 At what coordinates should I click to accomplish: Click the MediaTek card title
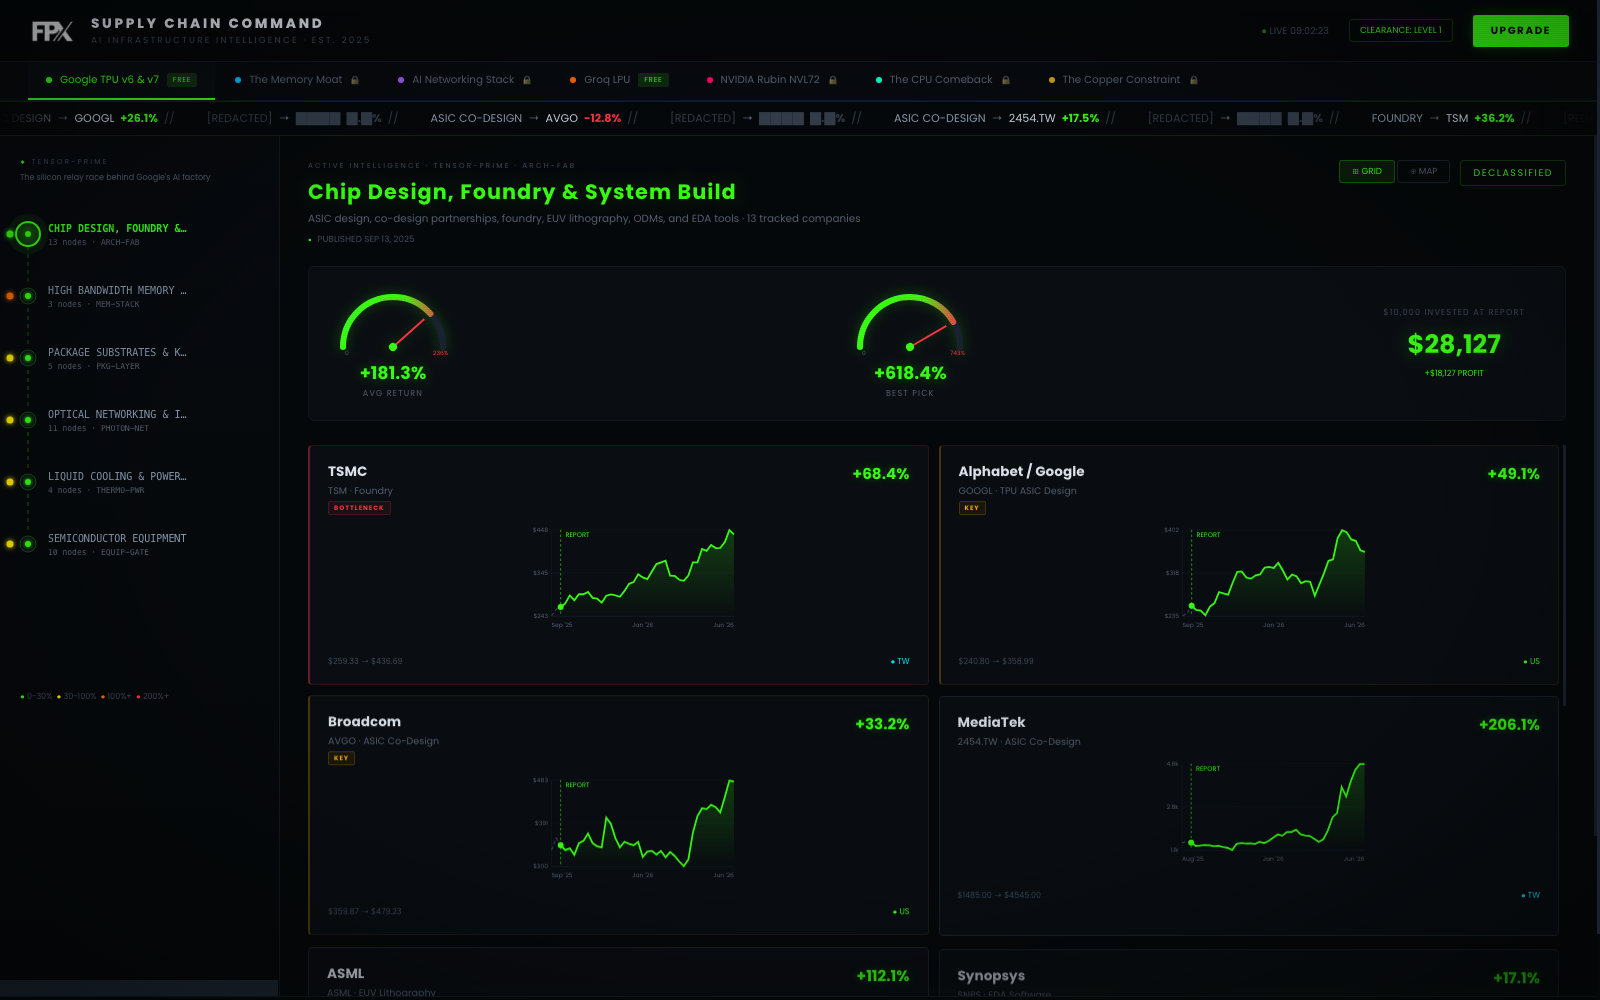pos(991,722)
